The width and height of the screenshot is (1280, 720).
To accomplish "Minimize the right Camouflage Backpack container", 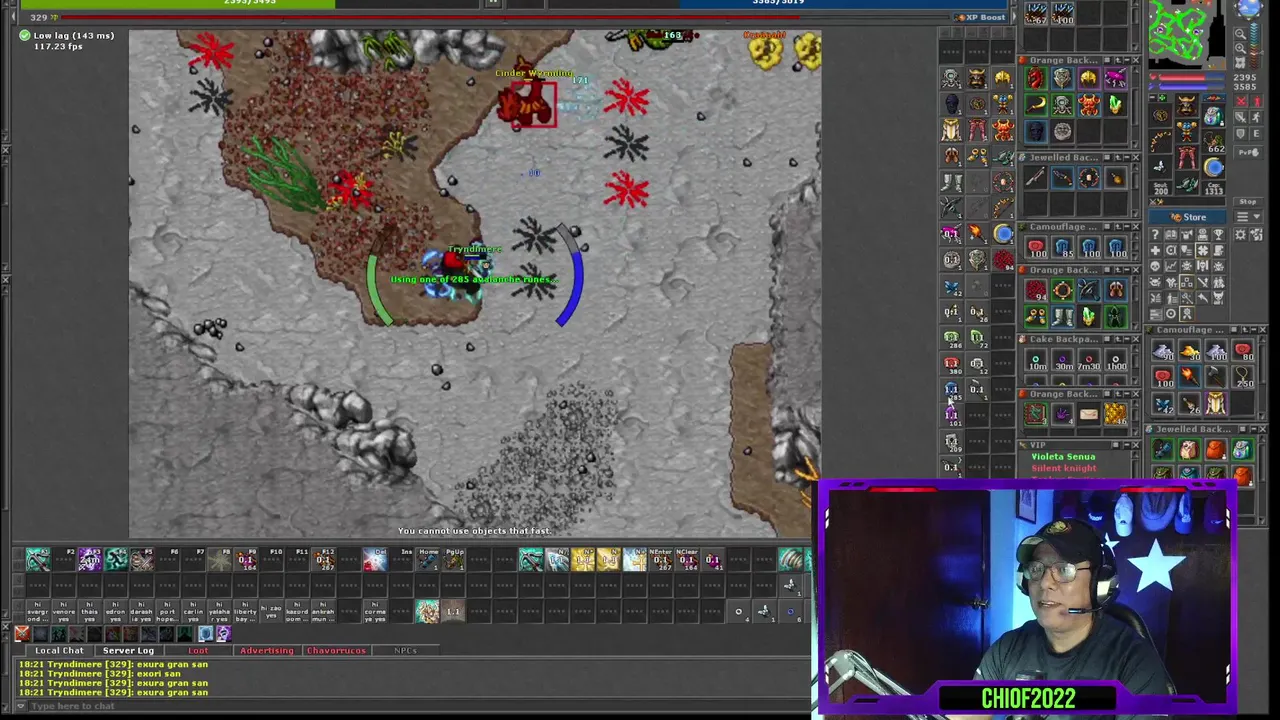I will coord(1253,329).
